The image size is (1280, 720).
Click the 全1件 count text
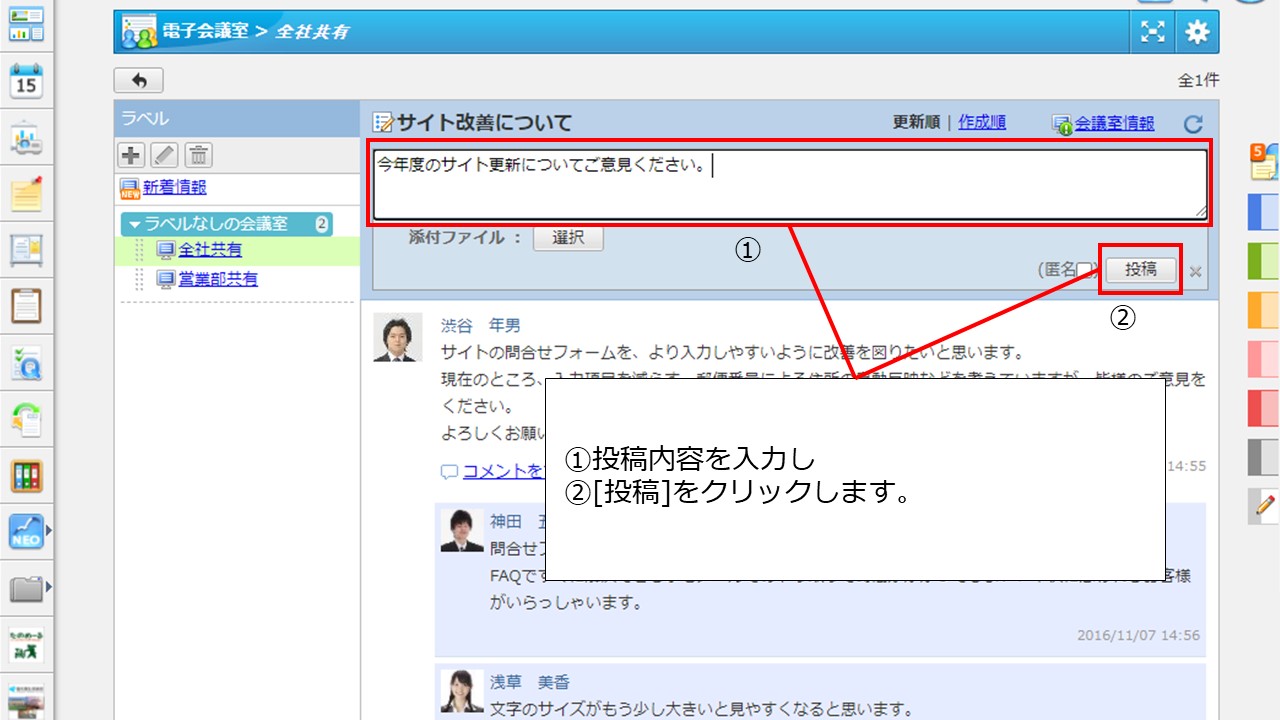click(1199, 81)
